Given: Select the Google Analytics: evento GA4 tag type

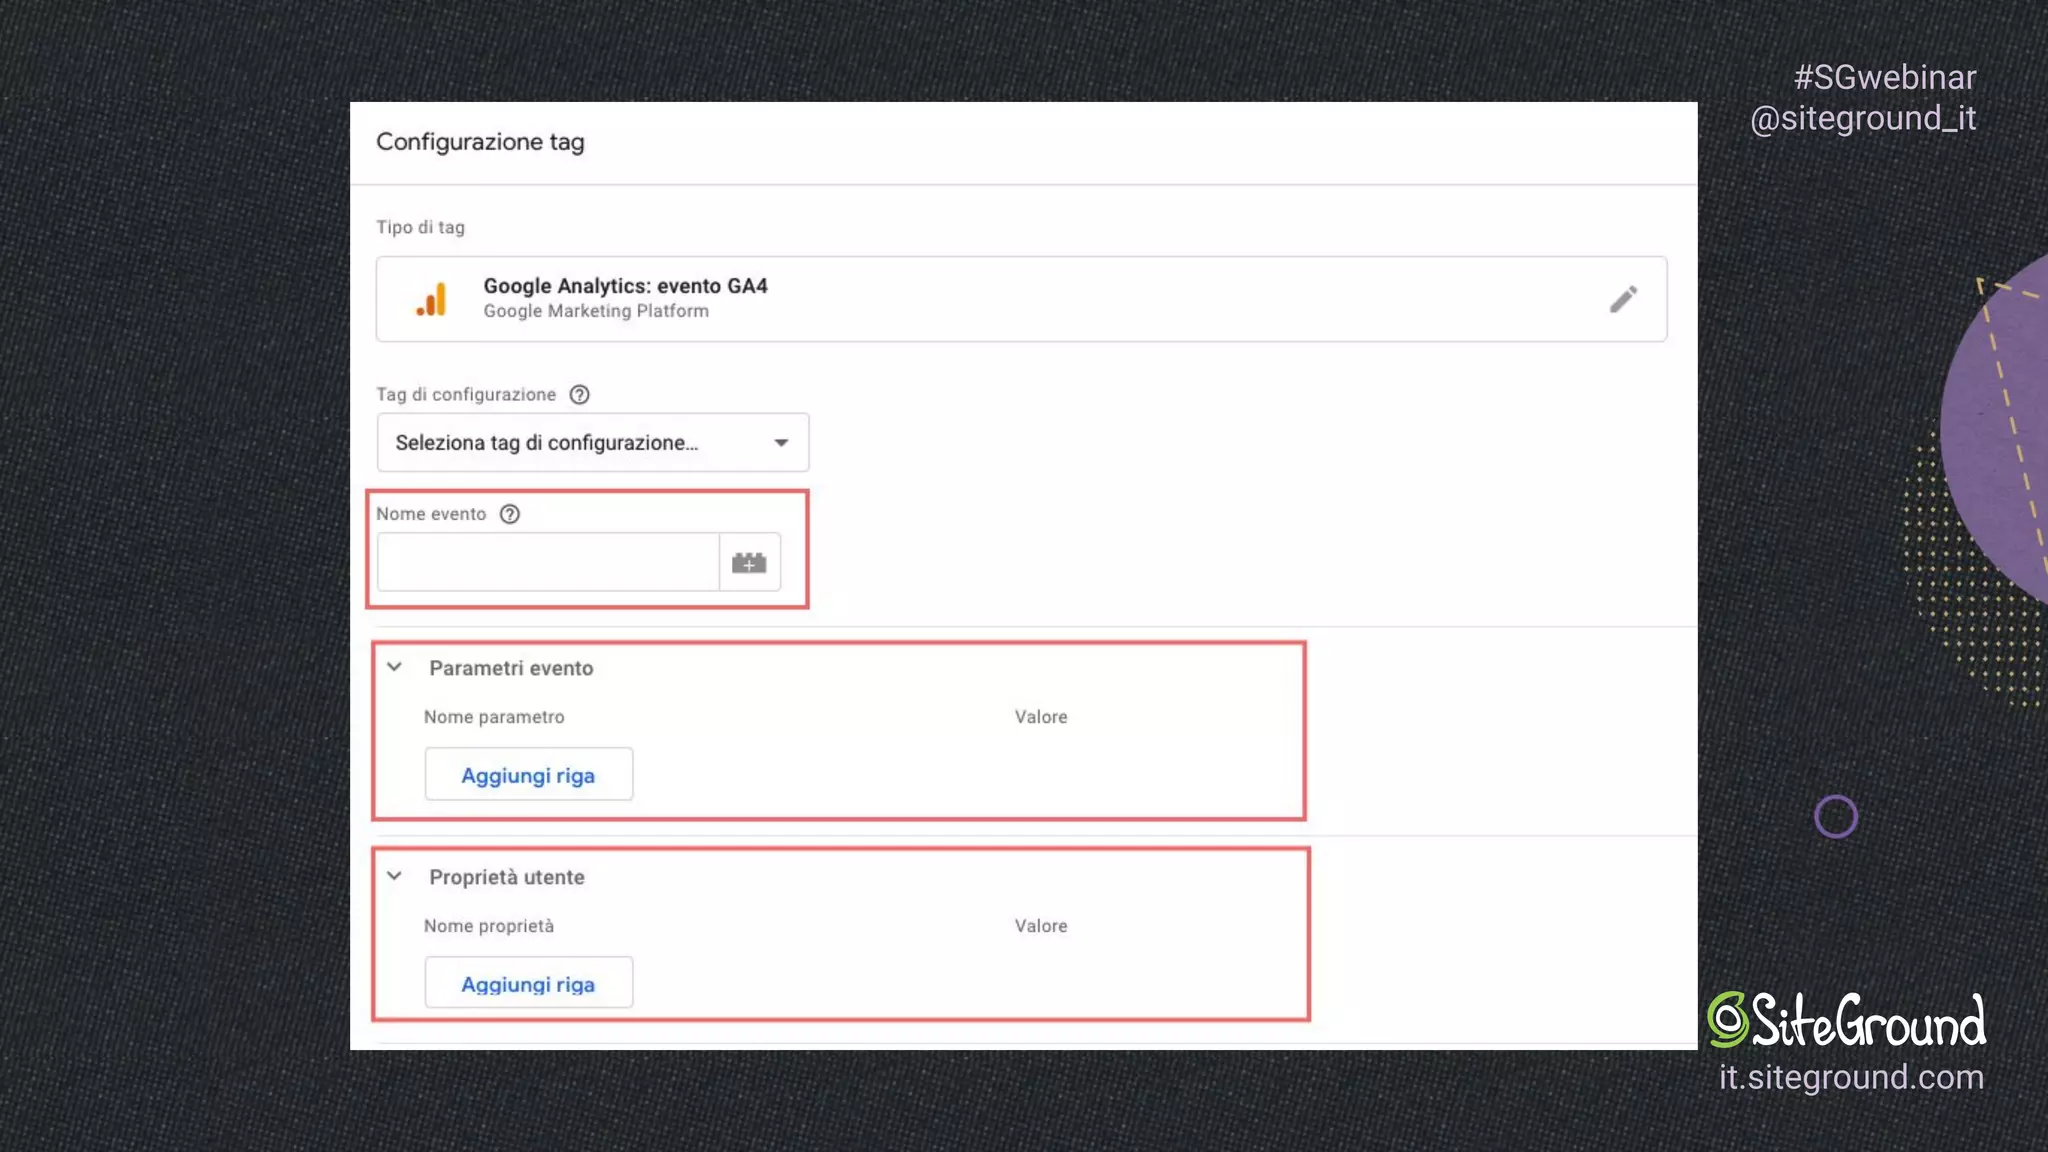Looking at the screenshot, I should [1021, 299].
